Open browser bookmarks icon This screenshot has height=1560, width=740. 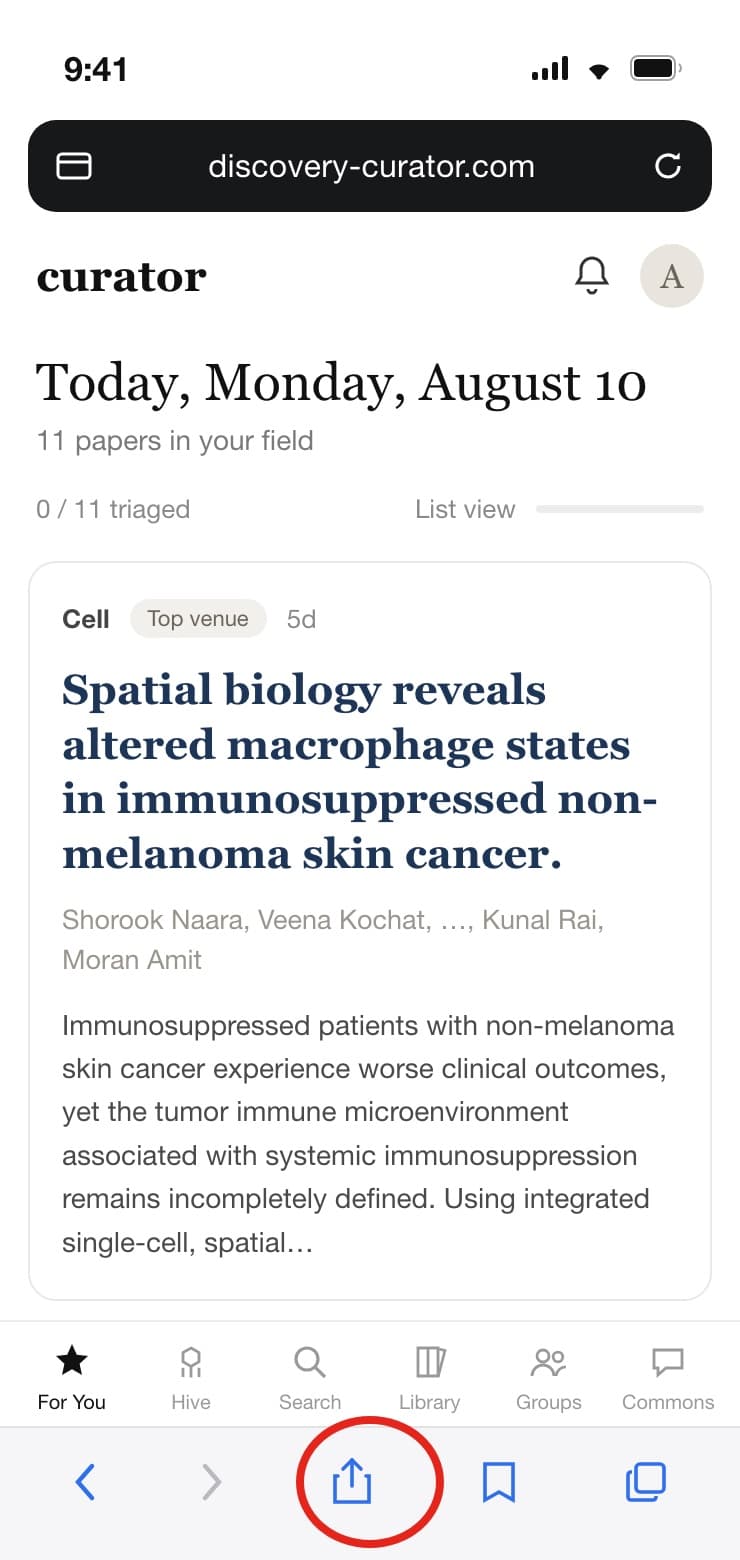point(499,1482)
